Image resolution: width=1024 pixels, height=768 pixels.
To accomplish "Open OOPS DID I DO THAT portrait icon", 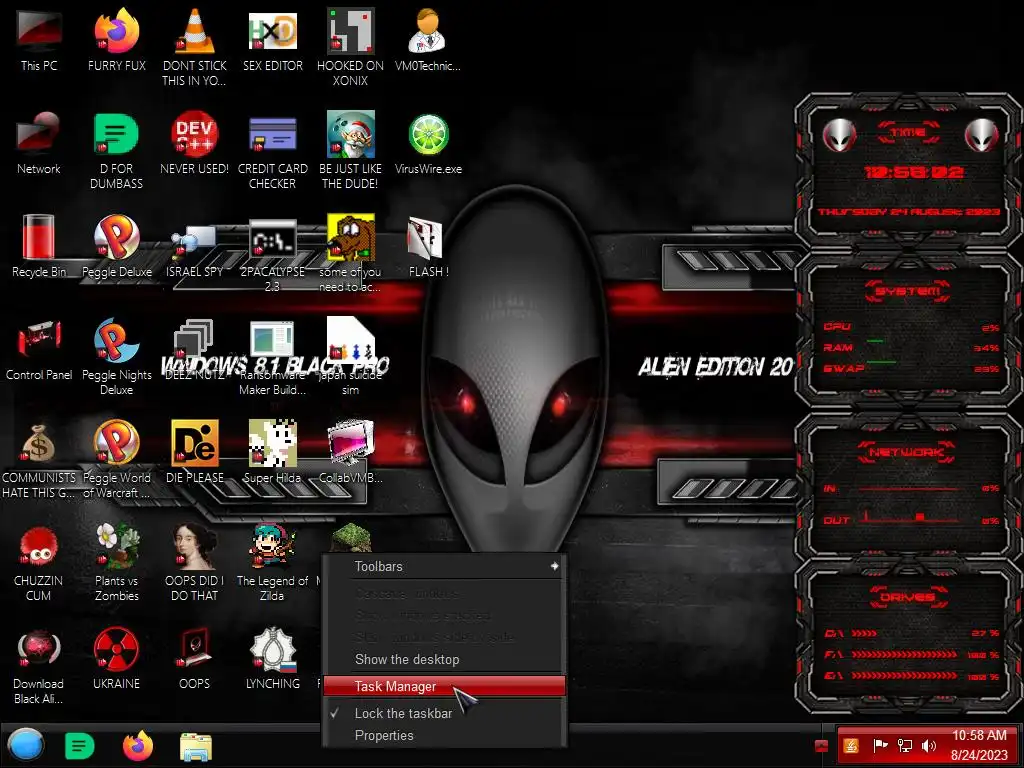I will [195, 546].
